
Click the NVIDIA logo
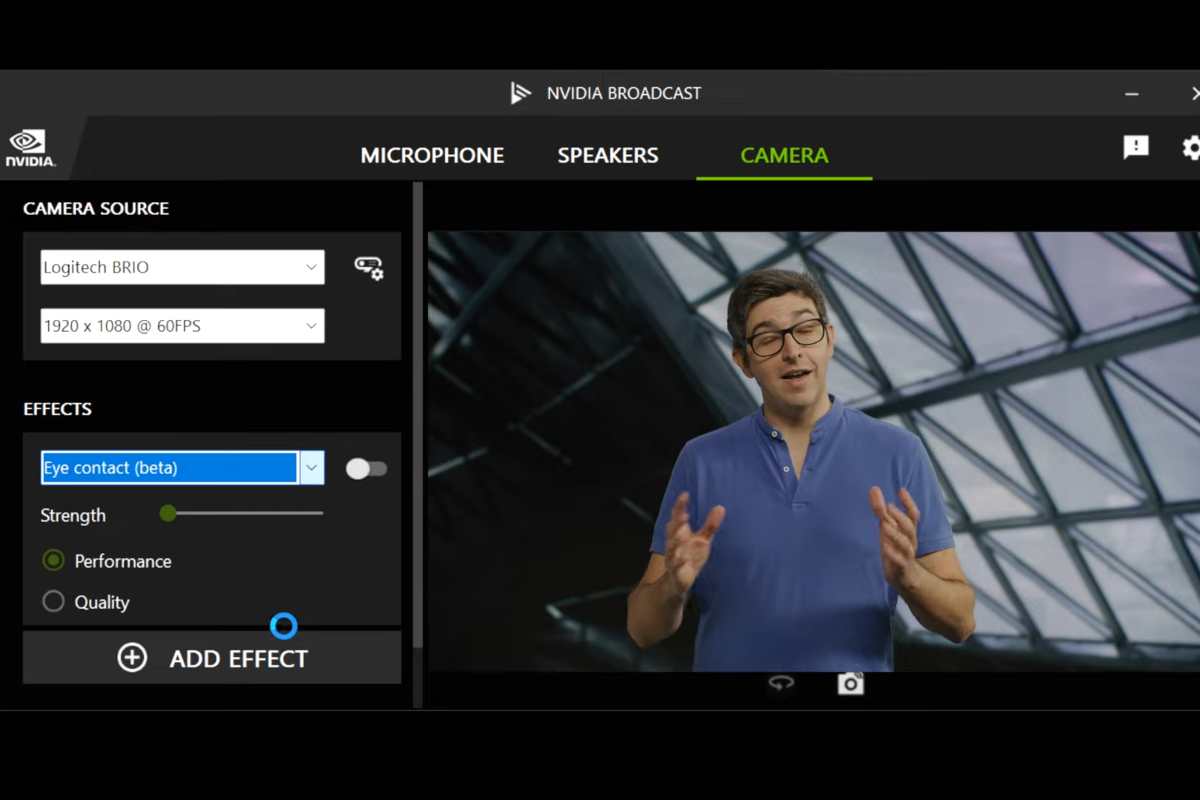29,148
